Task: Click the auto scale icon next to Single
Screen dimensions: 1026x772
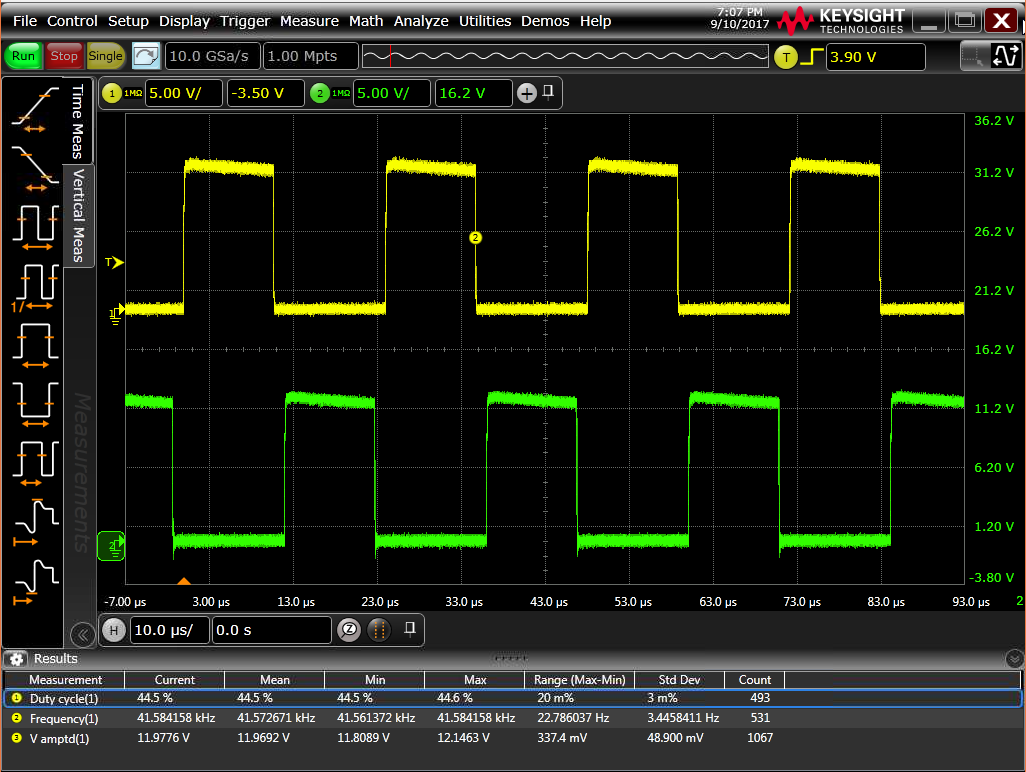Action: coord(146,56)
